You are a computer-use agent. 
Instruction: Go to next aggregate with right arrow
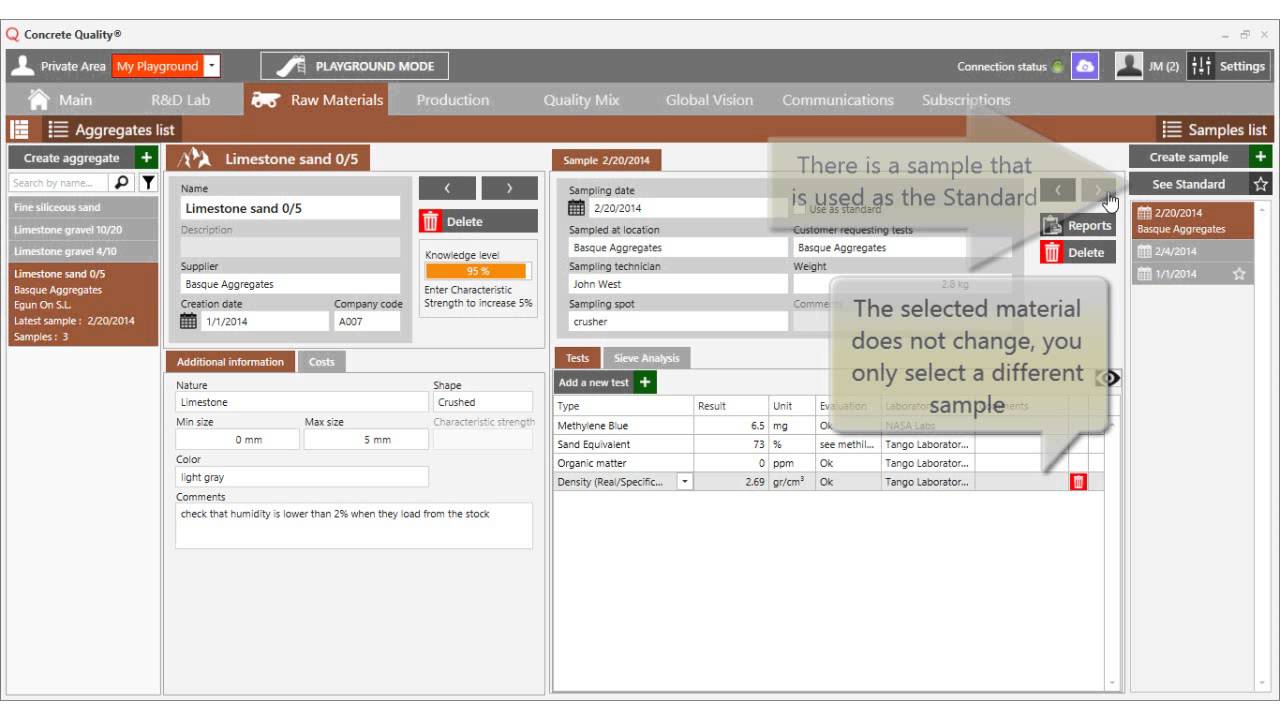509,188
